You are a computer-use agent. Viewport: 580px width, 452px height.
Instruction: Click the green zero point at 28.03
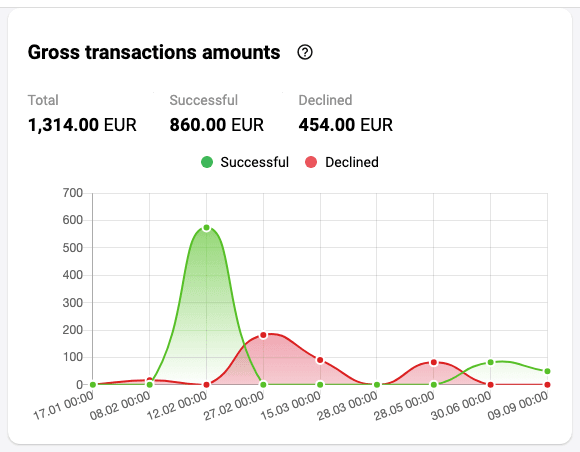[377, 385]
